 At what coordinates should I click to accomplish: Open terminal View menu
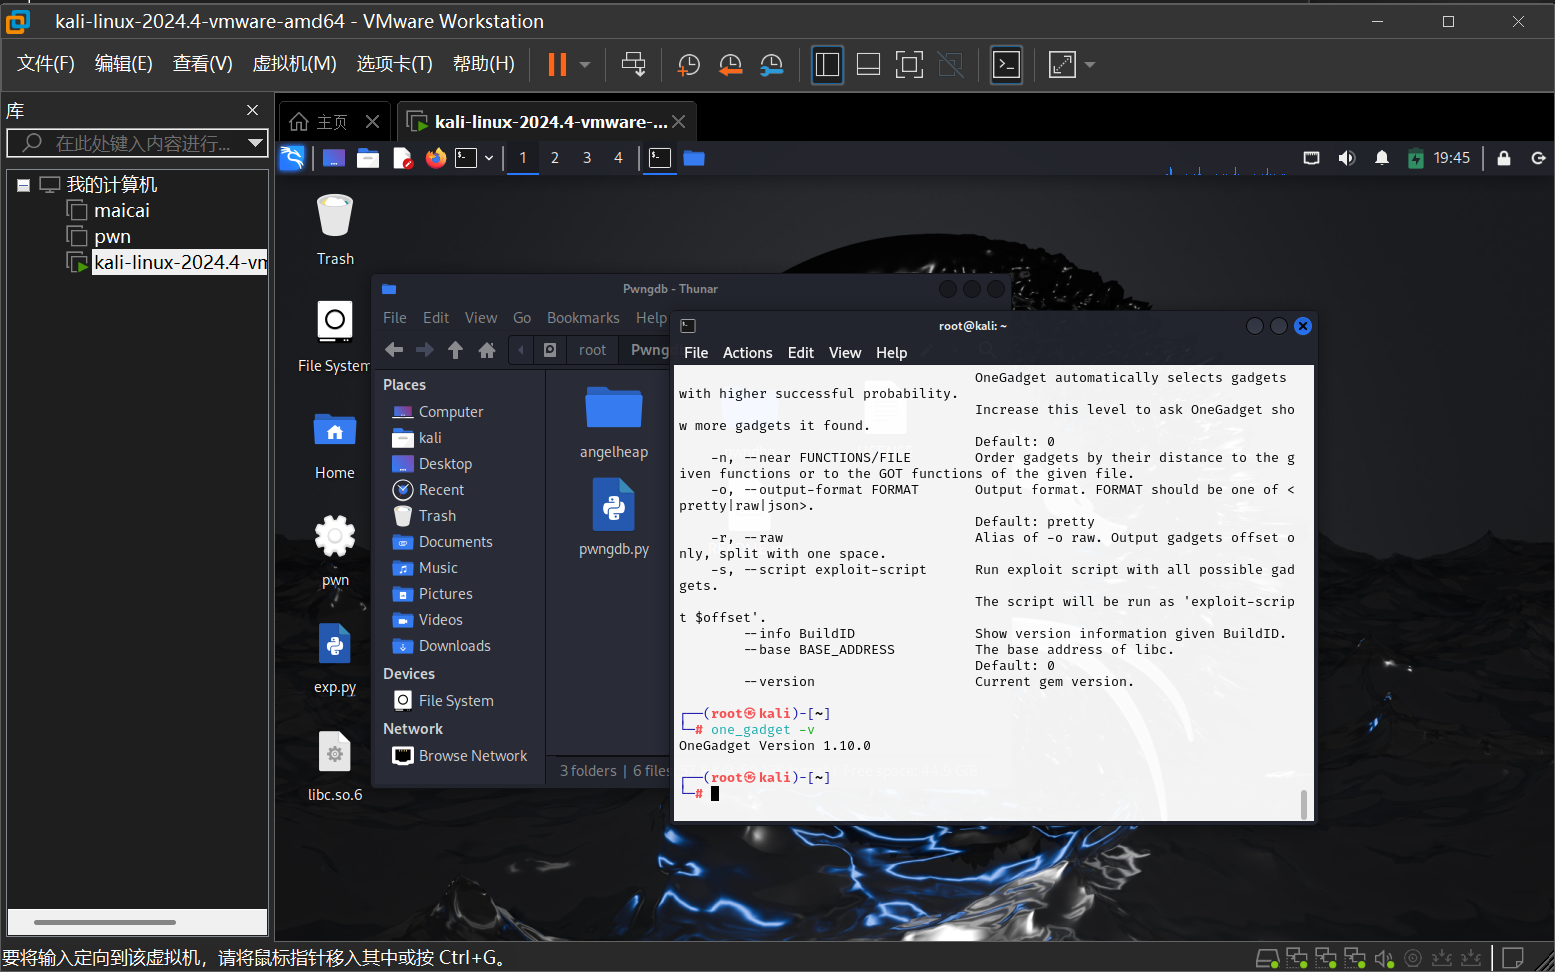pyautogui.click(x=844, y=353)
